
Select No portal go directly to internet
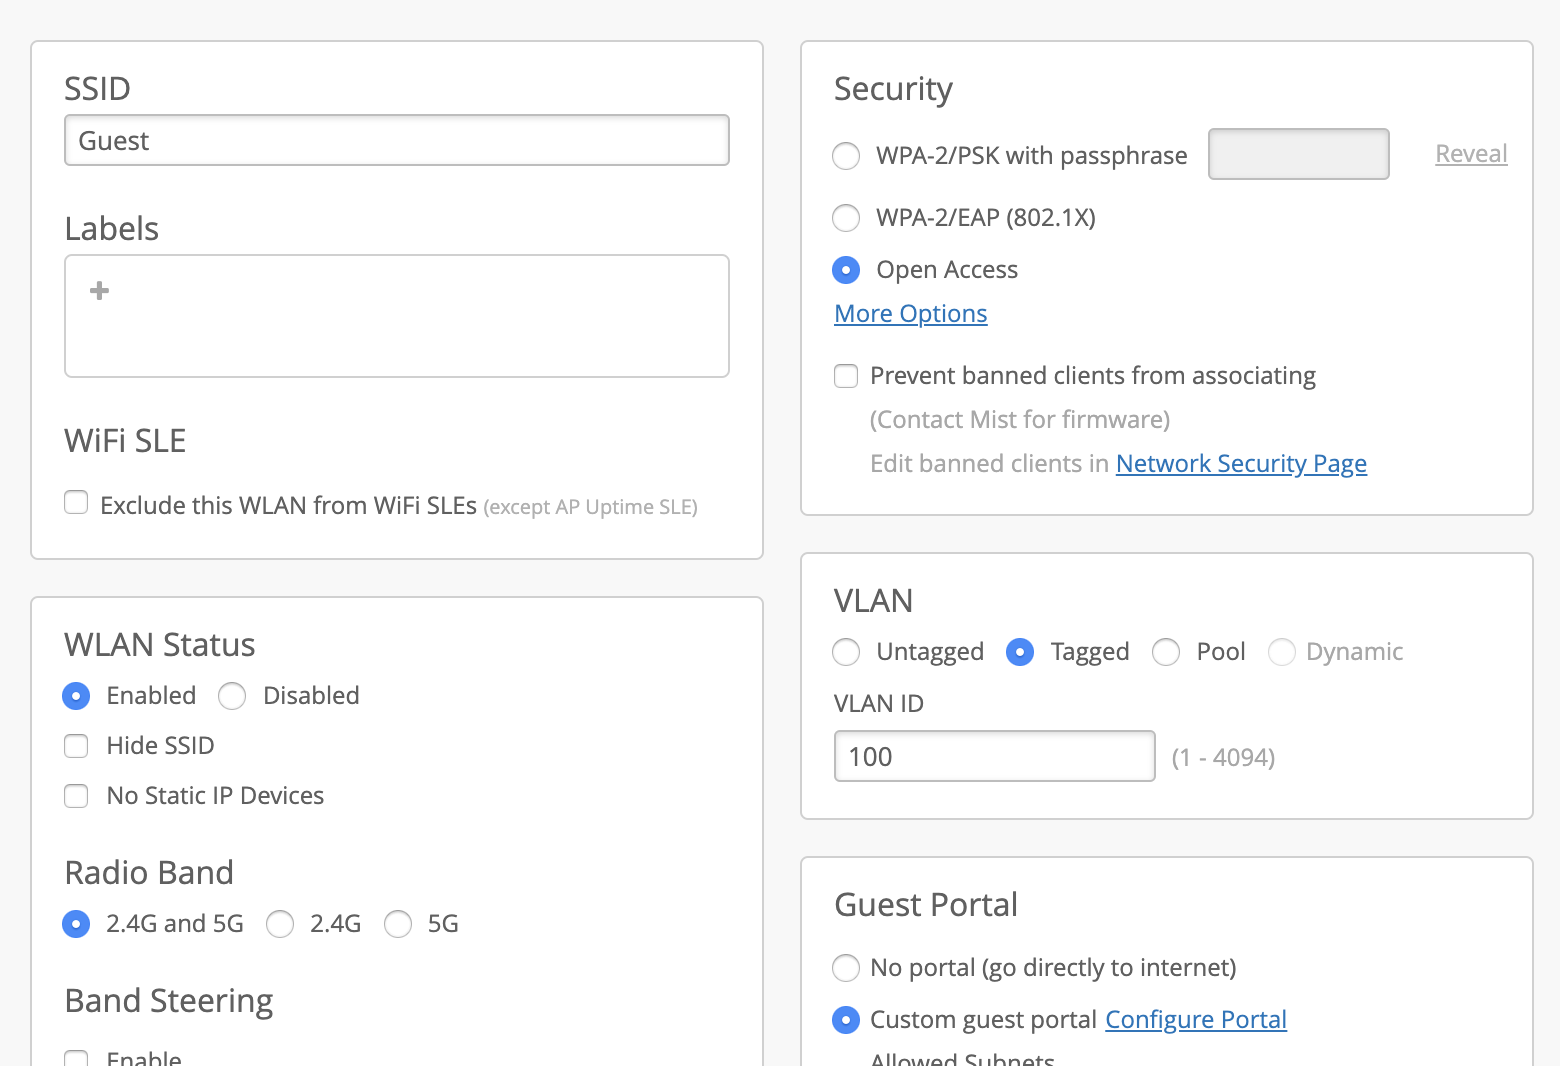[x=846, y=968]
